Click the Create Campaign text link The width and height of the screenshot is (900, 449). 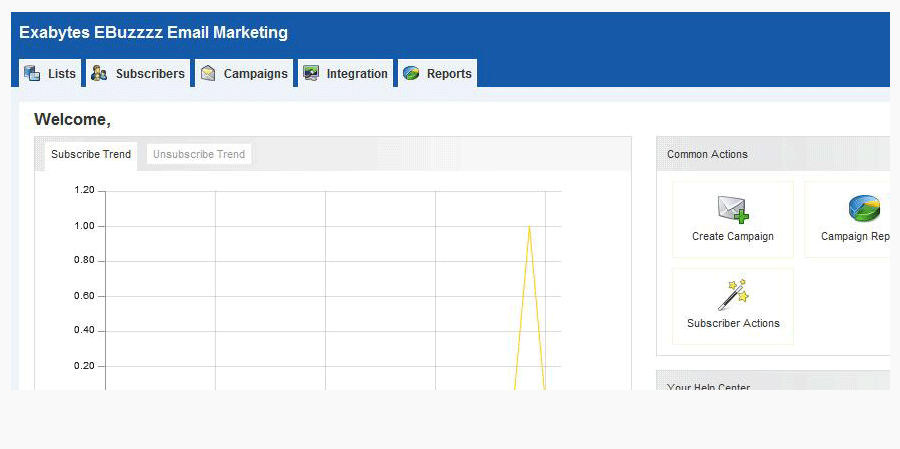click(733, 237)
